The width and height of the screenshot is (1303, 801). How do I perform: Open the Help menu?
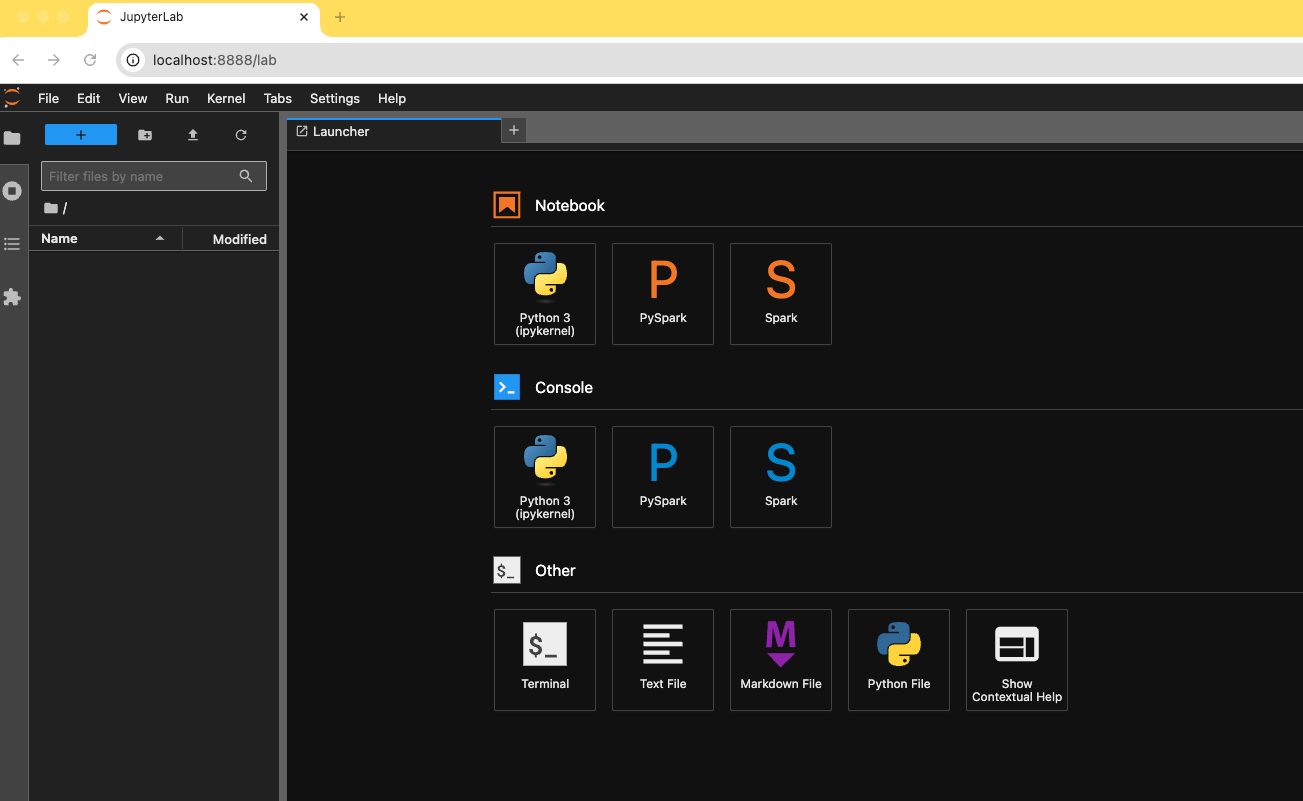(392, 98)
